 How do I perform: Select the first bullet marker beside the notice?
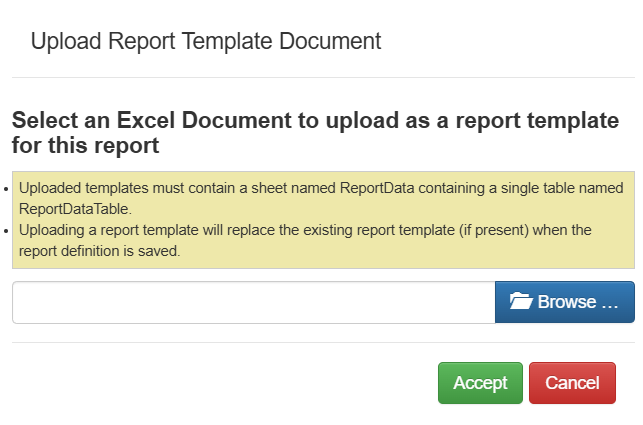tap(6, 189)
